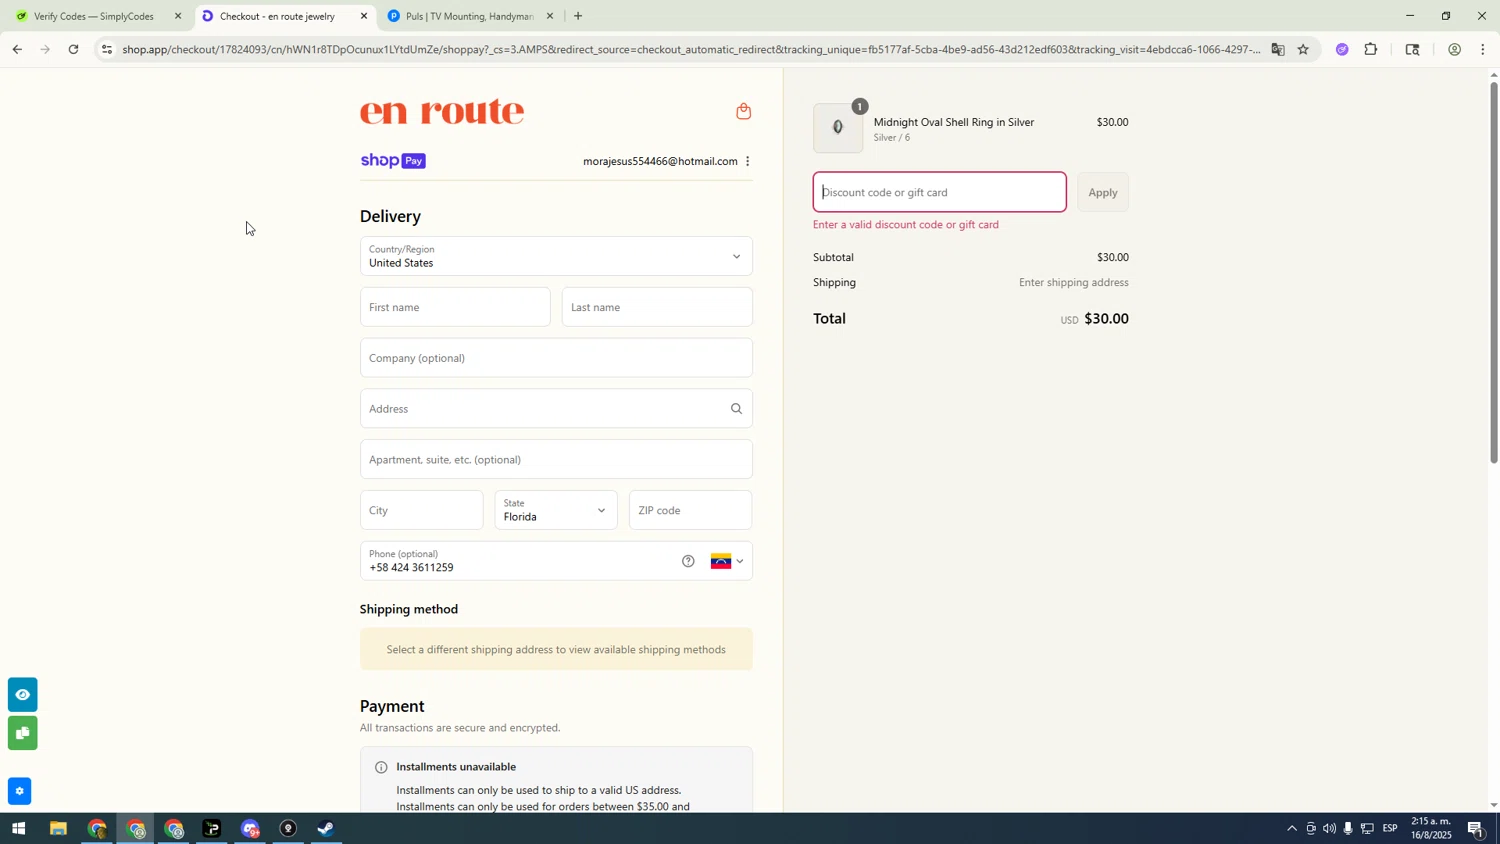The width and height of the screenshot is (1500, 844).
Task: Focus the City field
Action: 421,510
